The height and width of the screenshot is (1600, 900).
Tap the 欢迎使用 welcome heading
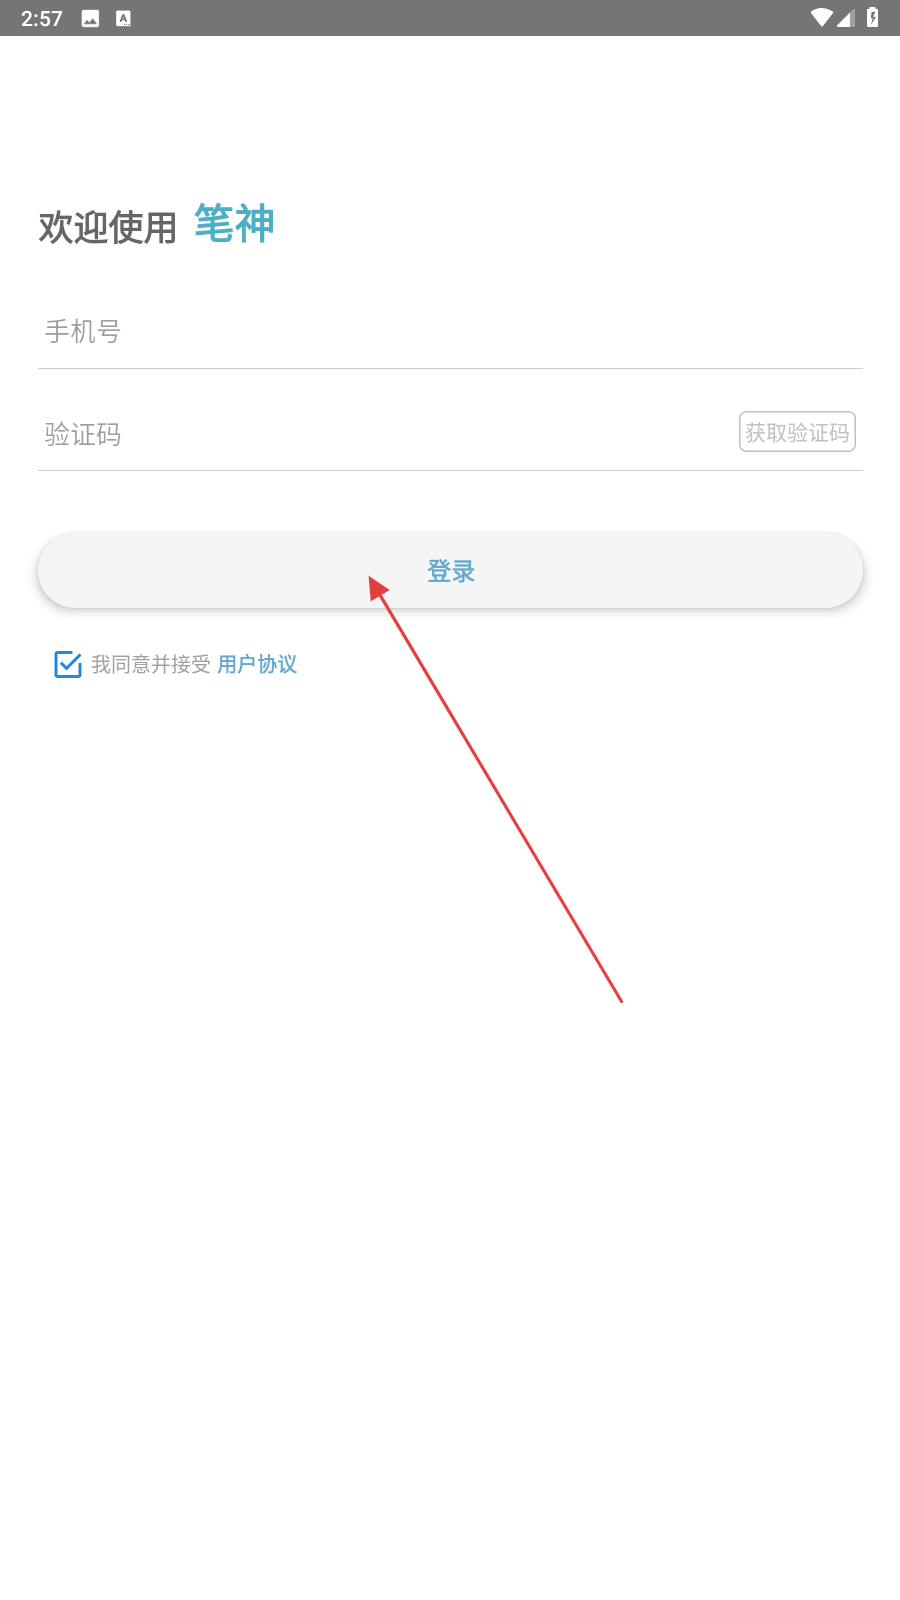pyautogui.click(x=108, y=228)
